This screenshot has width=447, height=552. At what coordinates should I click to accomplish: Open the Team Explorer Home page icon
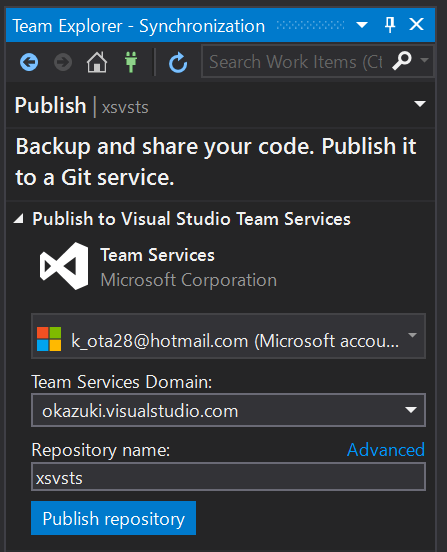point(97,62)
